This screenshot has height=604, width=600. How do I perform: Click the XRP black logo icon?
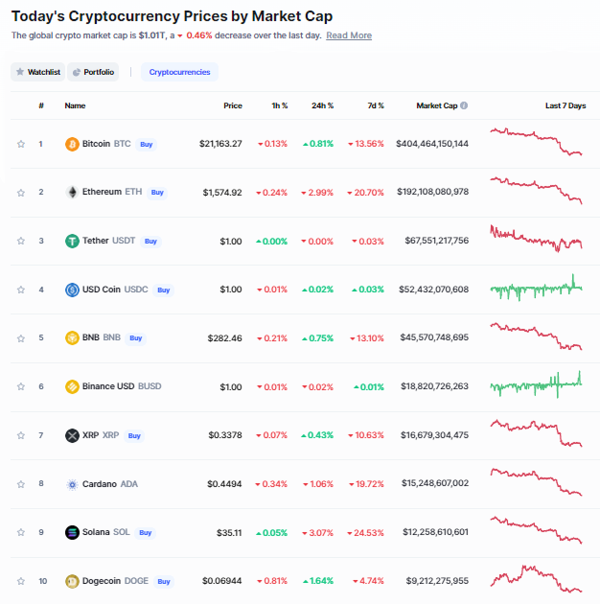tap(72, 435)
